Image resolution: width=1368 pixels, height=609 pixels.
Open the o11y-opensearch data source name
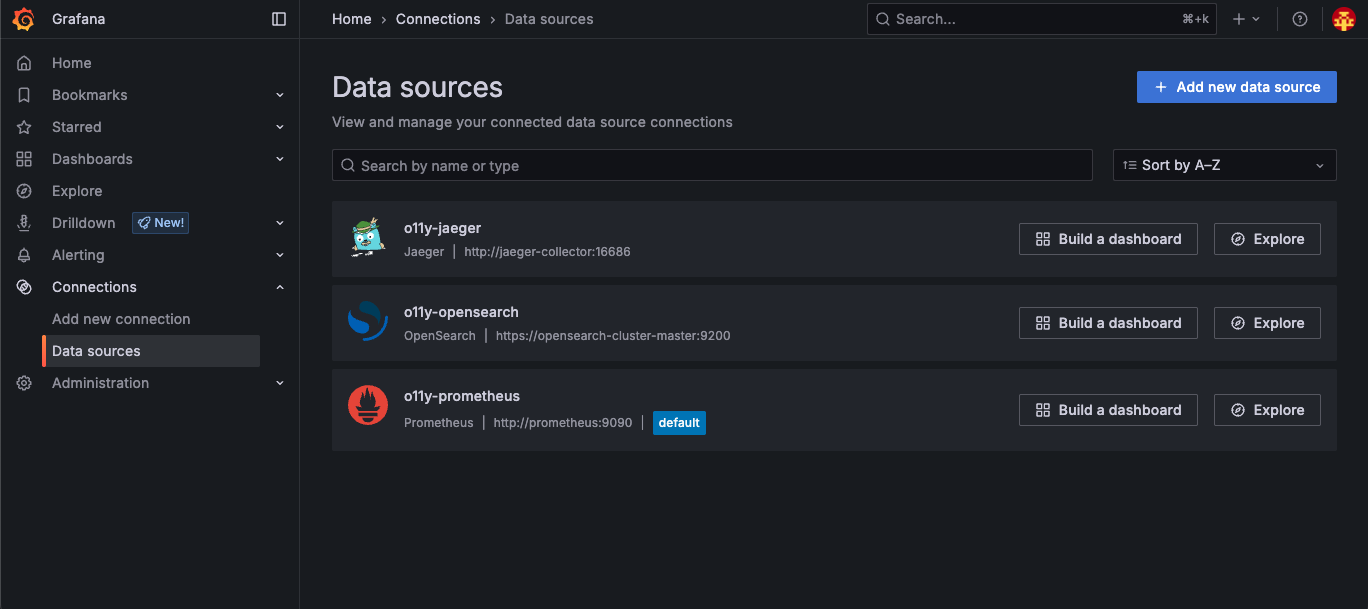click(461, 312)
